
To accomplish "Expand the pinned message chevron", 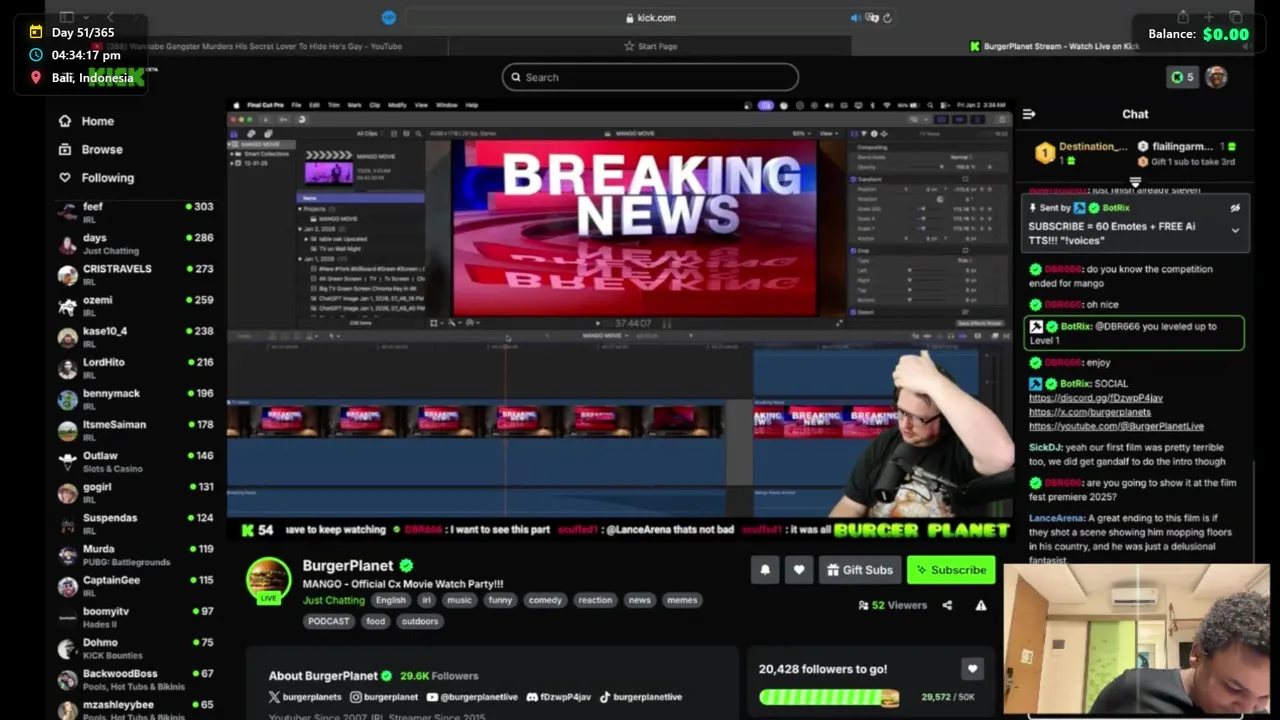I will pyautogui.click(x=1235, y=230).
